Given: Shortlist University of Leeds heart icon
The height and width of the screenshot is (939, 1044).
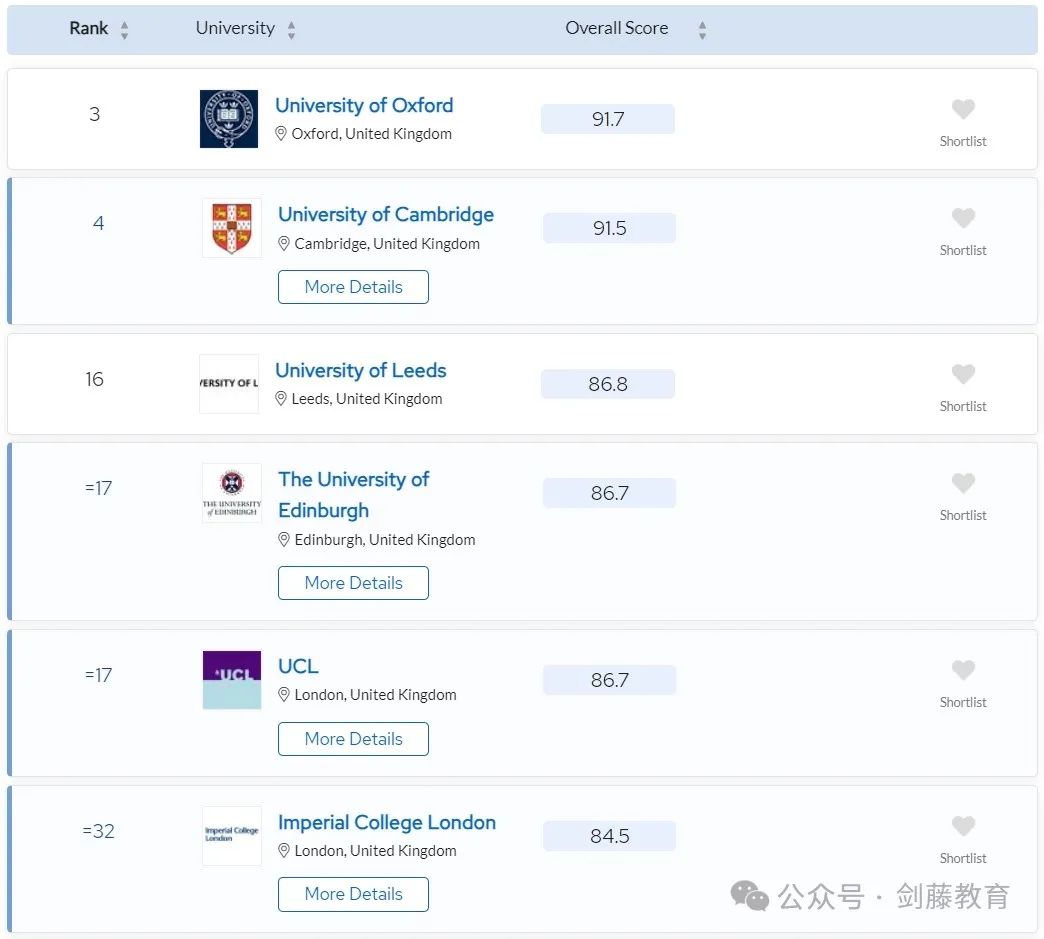Looking at the screenshot, I should tap(963, 374).
